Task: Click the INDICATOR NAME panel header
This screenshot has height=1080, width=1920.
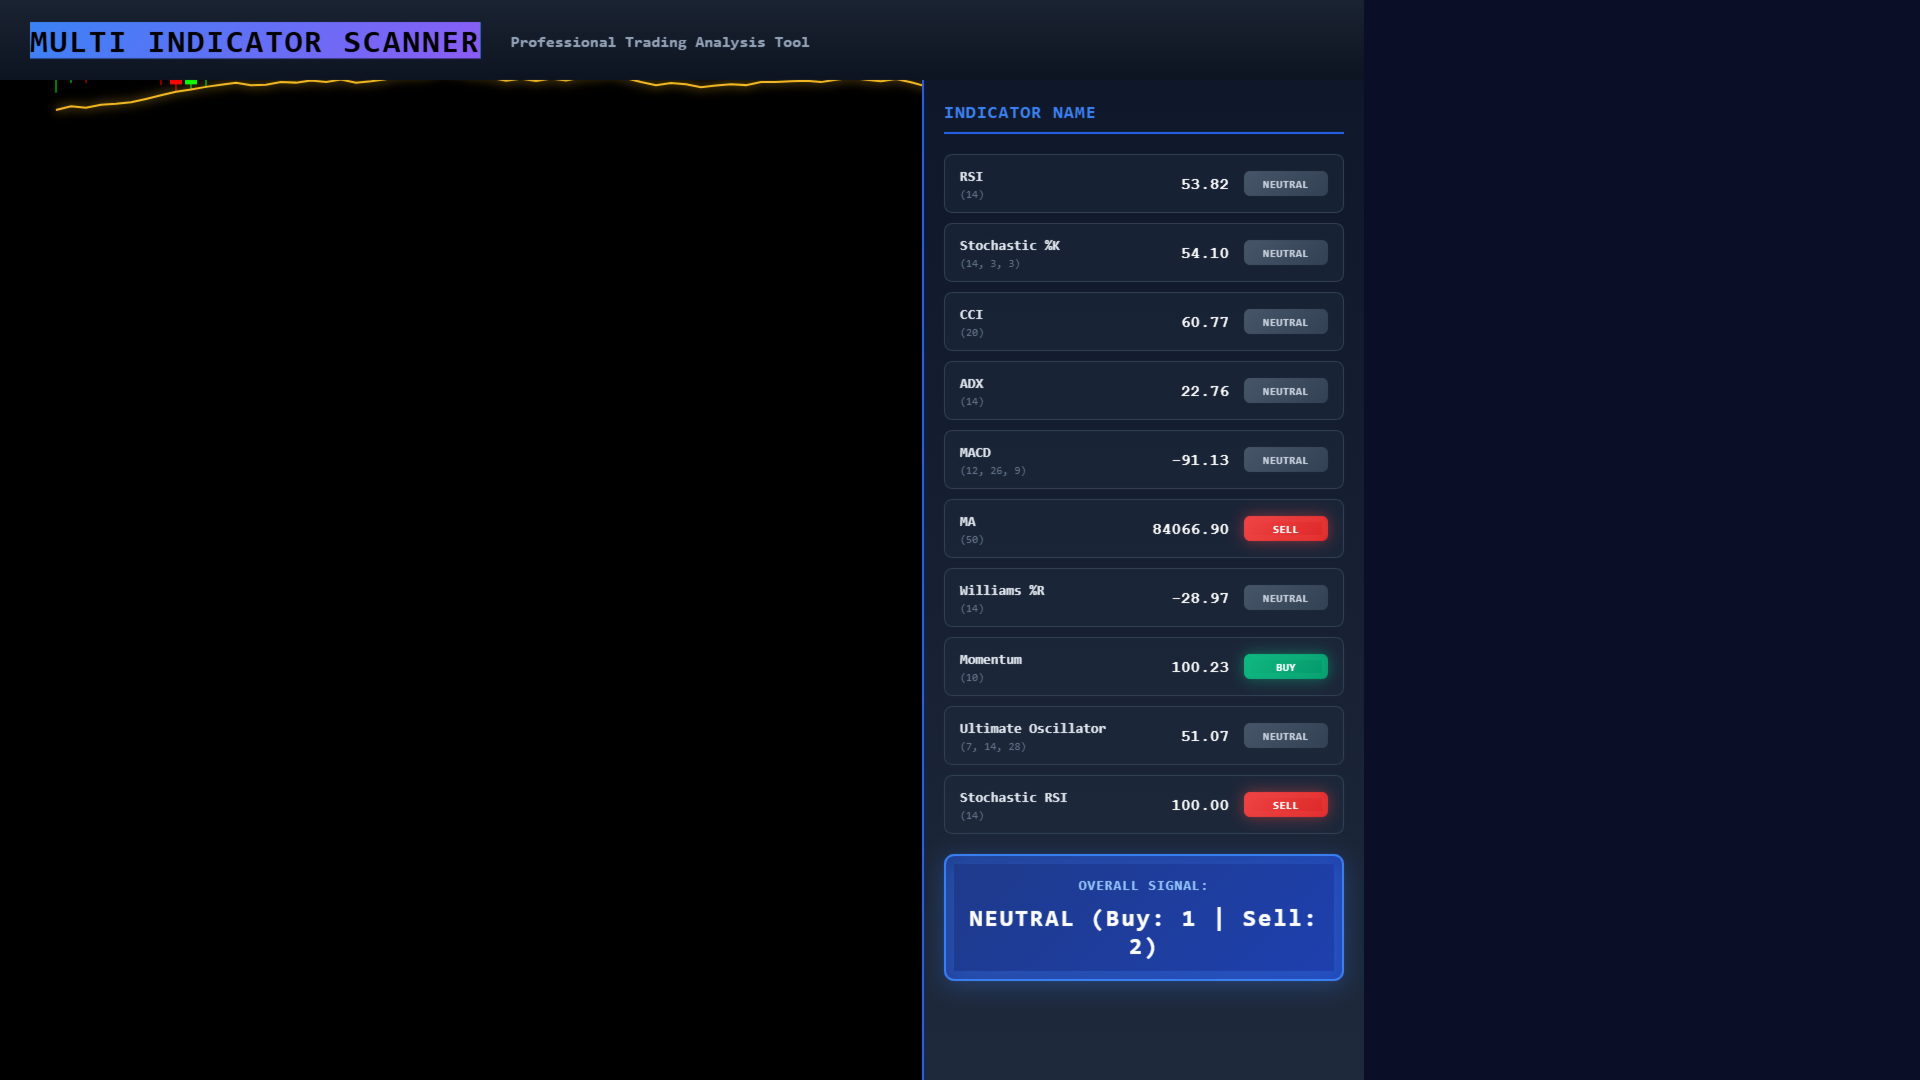Action: [x=1019, y=113]
